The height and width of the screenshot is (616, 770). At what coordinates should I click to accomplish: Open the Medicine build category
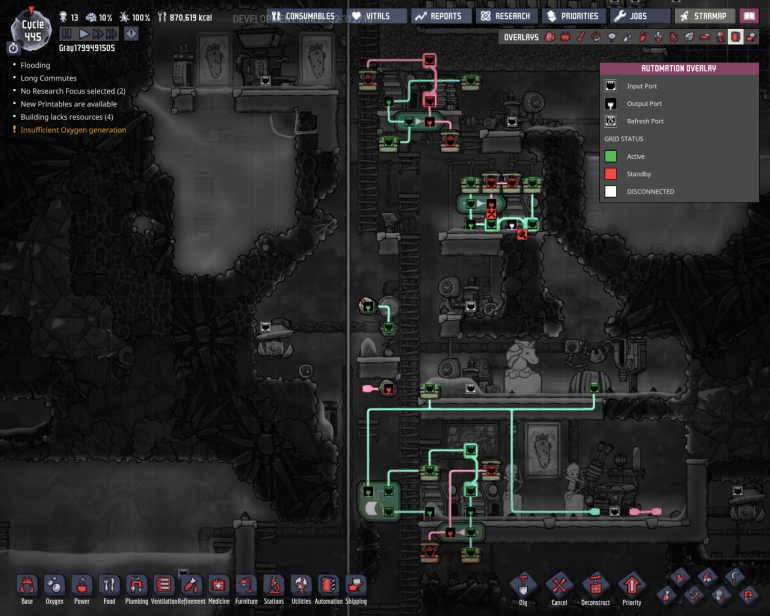(219, 589)
